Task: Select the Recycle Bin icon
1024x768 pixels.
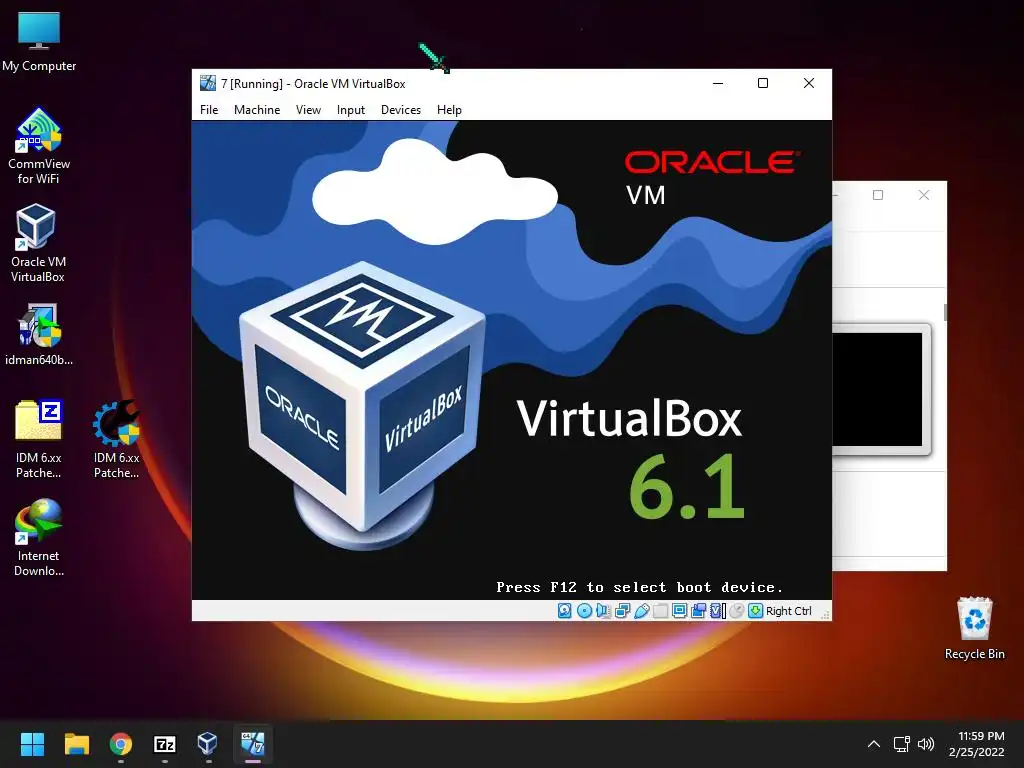Action: point(974,628)
